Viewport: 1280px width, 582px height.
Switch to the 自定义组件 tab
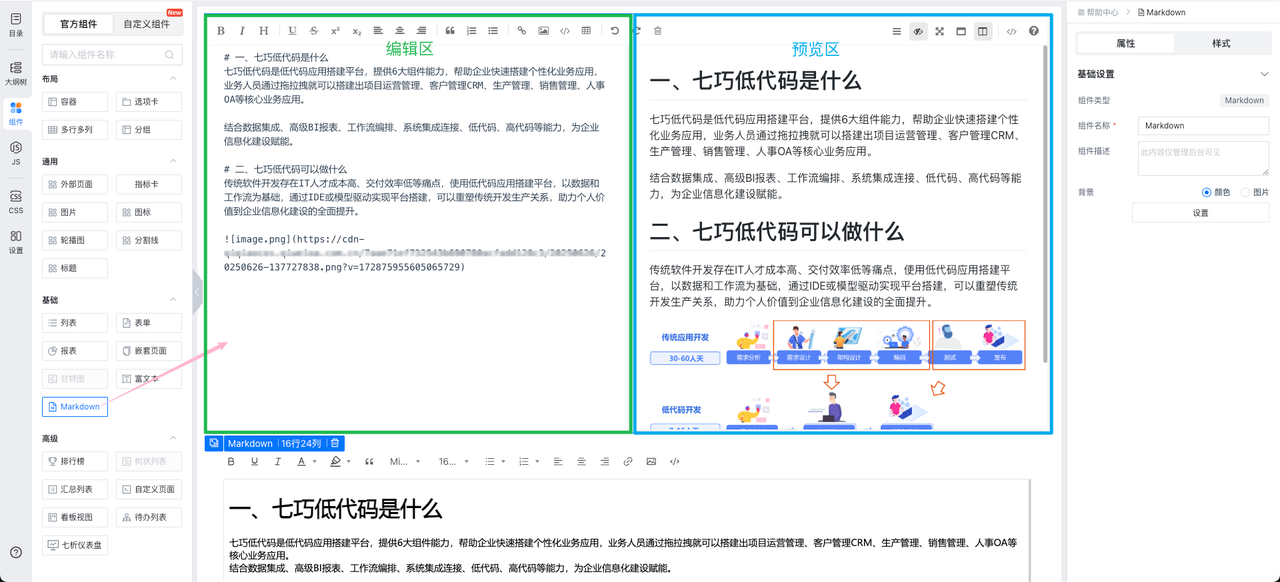click(x=146, y=24)
